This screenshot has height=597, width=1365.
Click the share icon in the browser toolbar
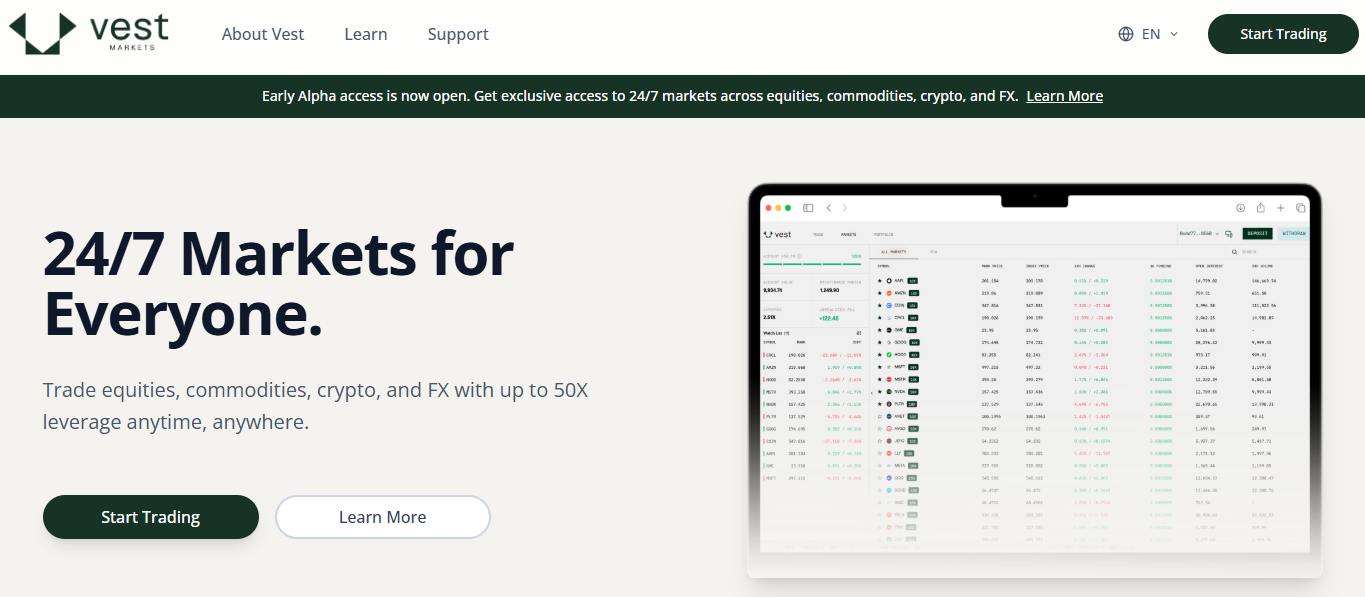[x=1261, y=208]
